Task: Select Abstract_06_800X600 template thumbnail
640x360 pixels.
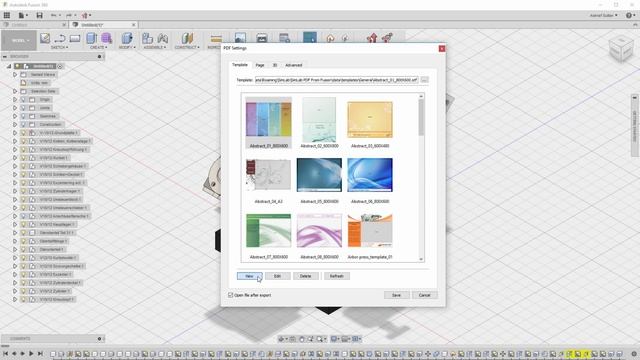Action: [x=370, y=180]
